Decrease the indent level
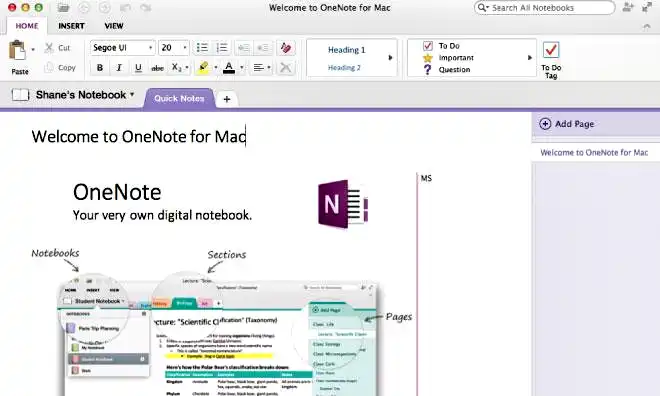Screen dimensions: 660x396 (244, 48)
